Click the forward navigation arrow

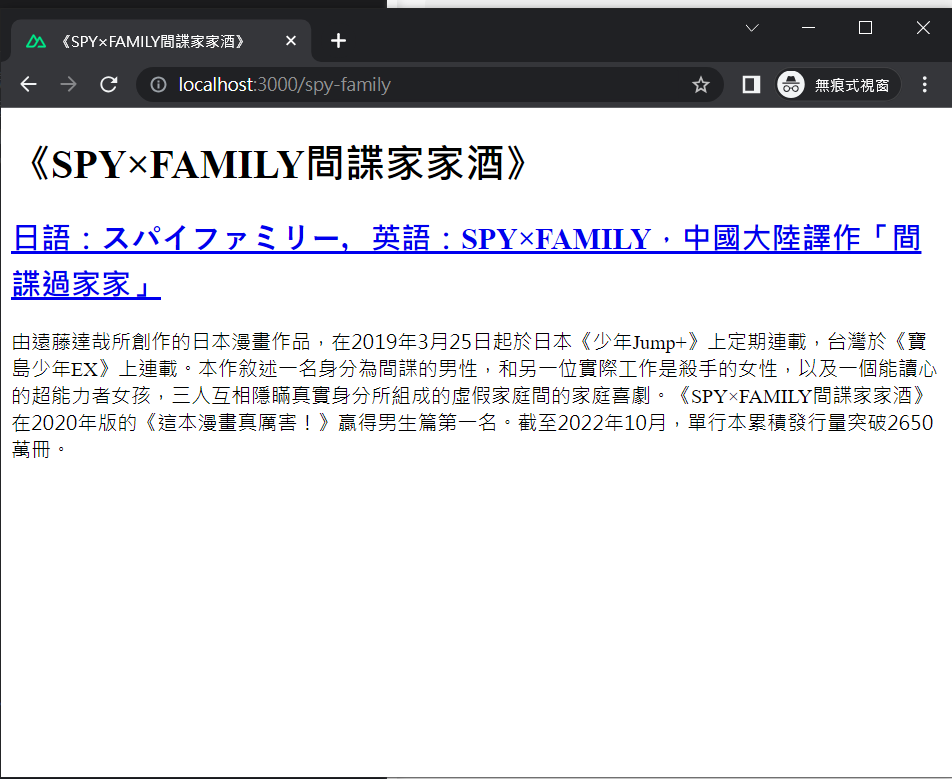(69, 84)
